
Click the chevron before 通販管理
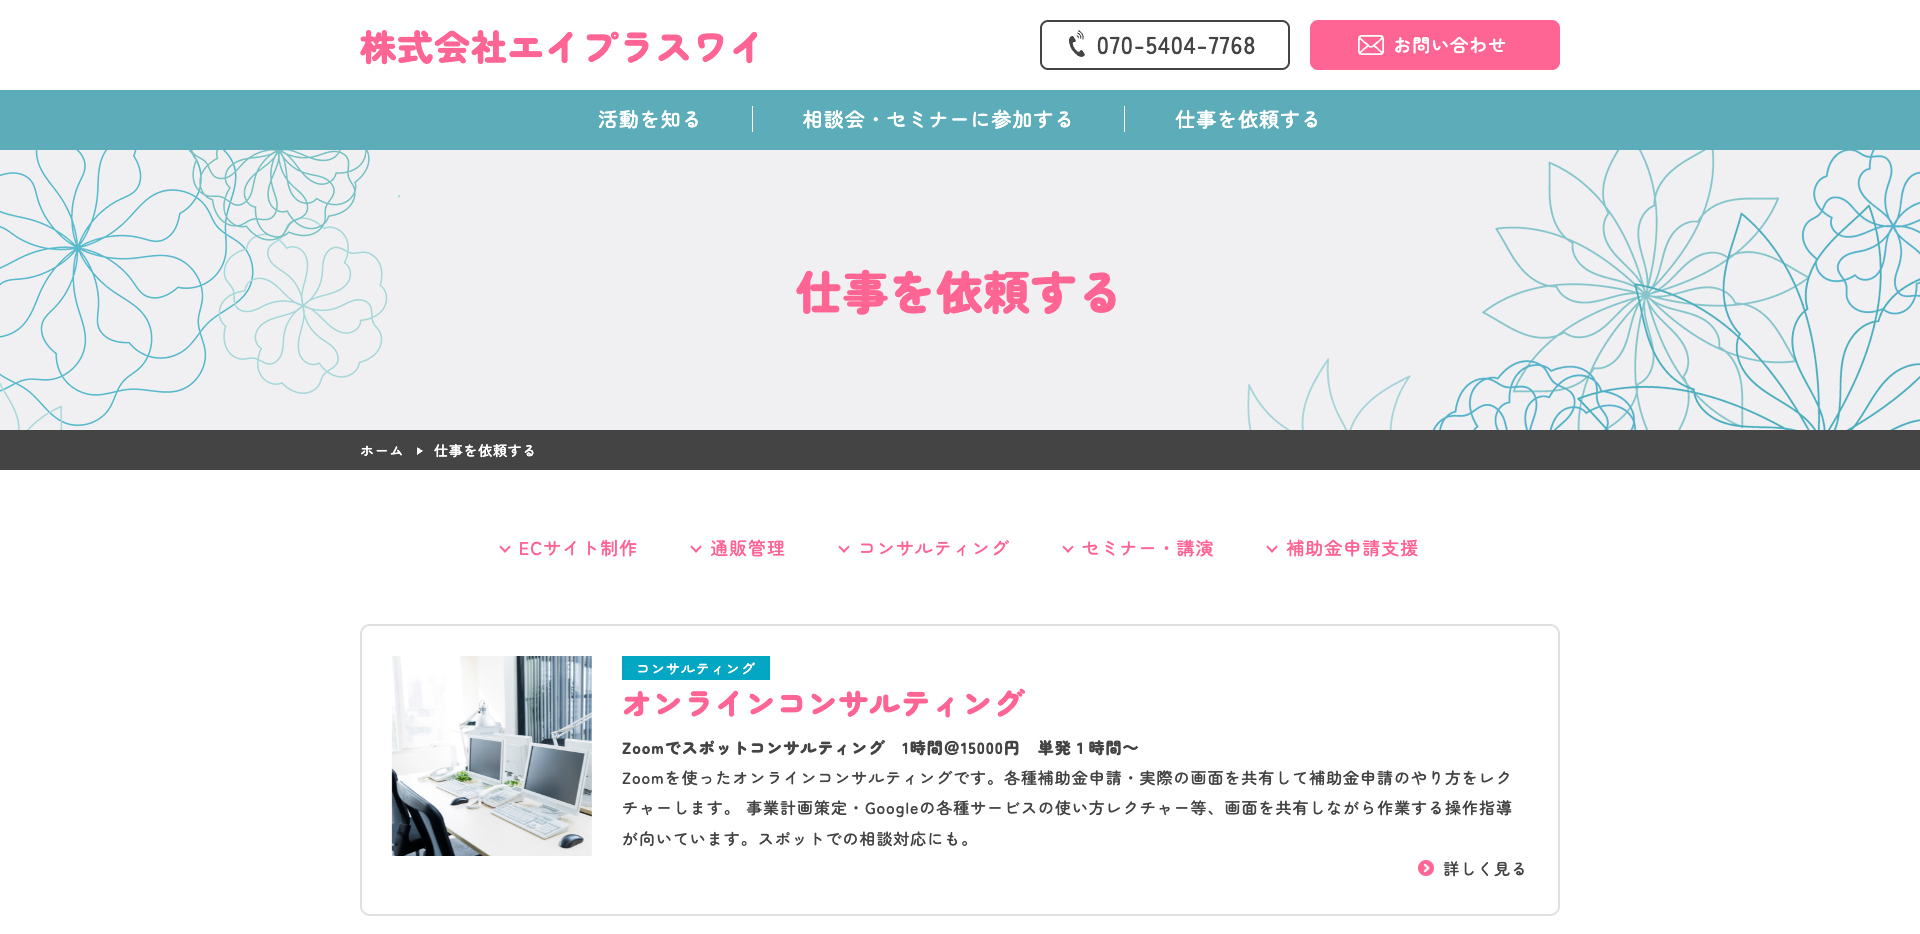[x=696, y=549]
